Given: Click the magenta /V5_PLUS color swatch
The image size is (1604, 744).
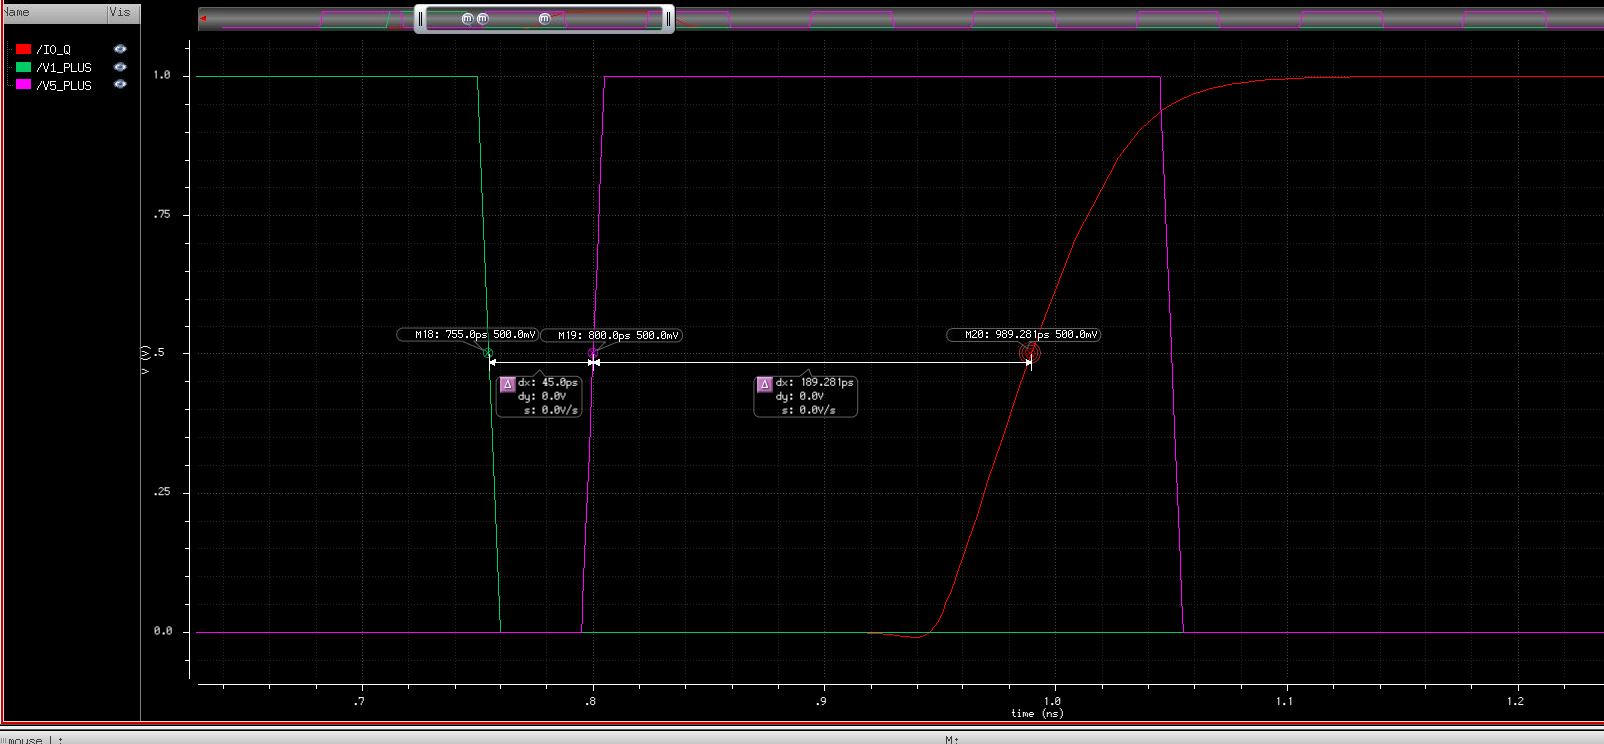Looking at the screenshot, I should pos(24,85).
